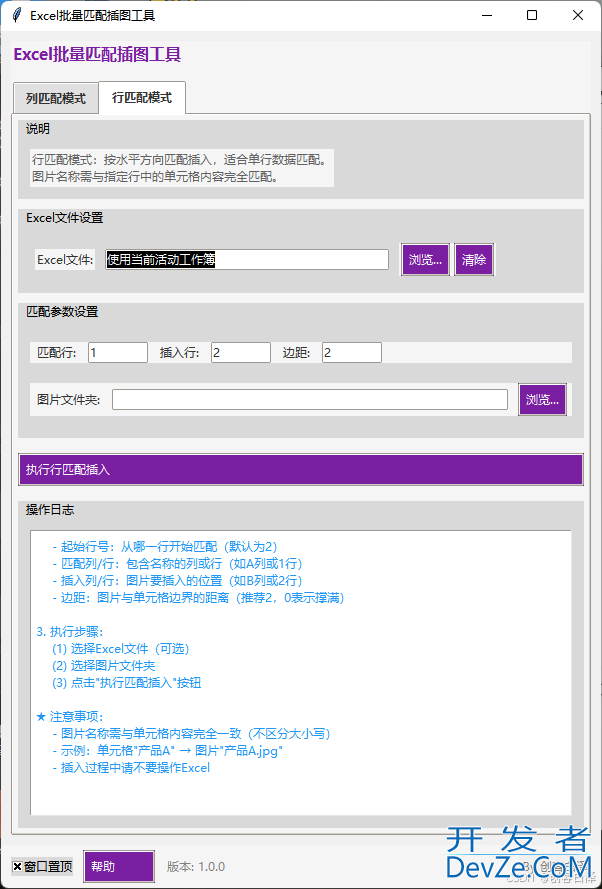Click the "3. 执行步骤:" log line
602x889 pixels.
(70, 632)
